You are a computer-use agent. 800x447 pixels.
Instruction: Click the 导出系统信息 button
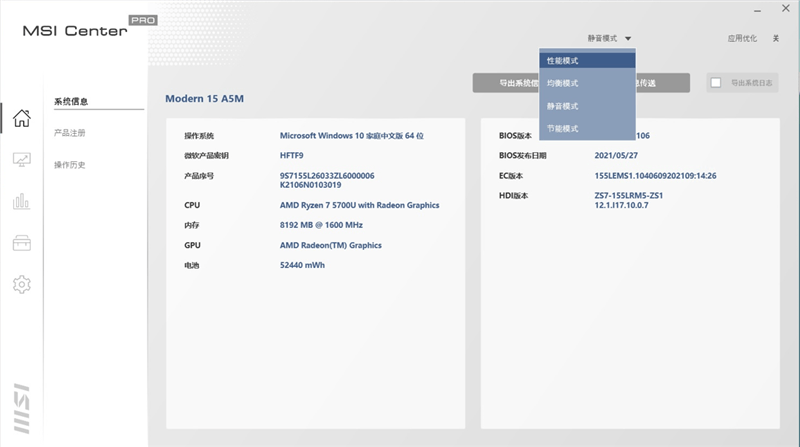pos(506,83)
